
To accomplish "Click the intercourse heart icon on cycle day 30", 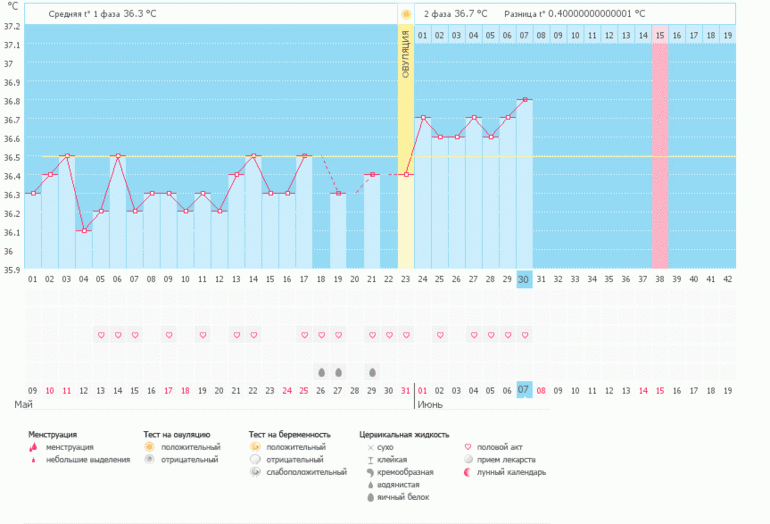I will (x=525, y=335).
